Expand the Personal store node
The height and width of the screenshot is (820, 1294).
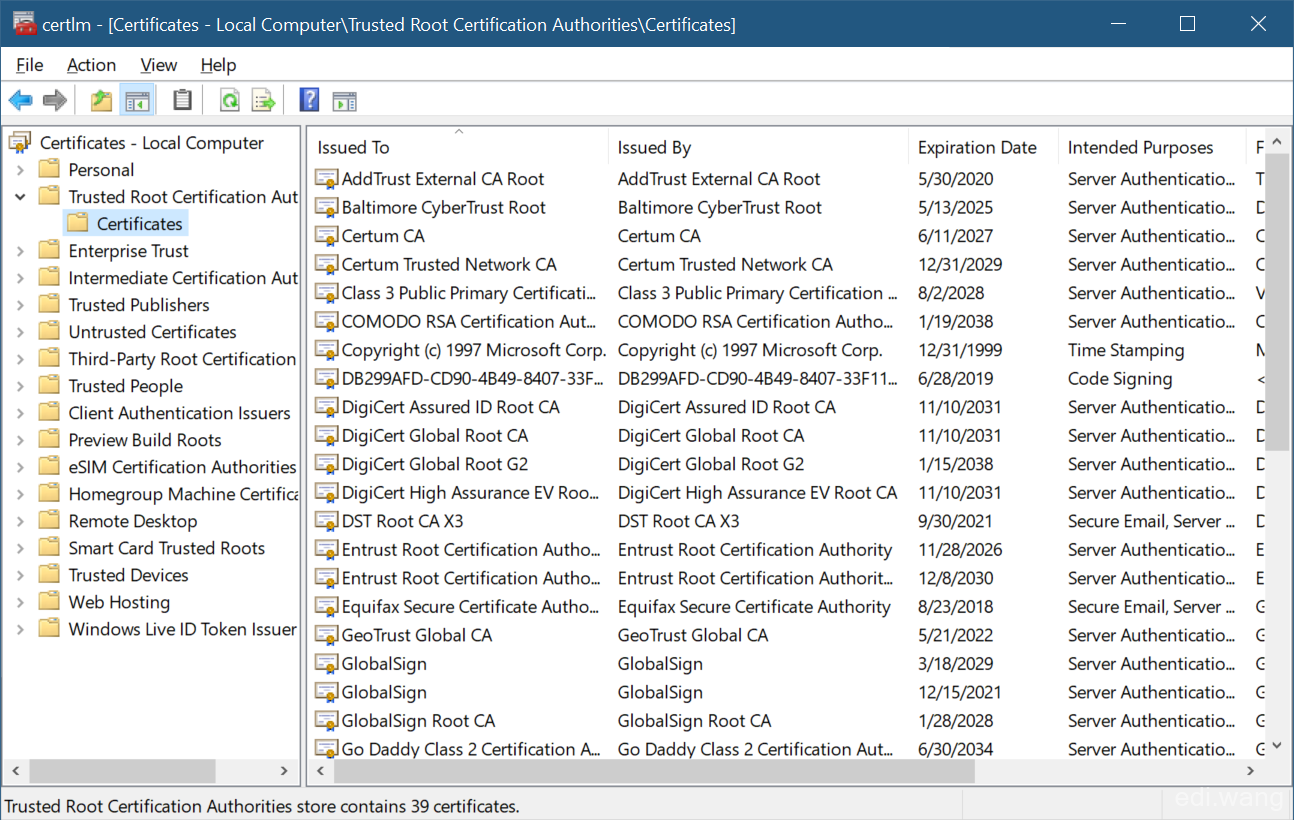[20, 170]
